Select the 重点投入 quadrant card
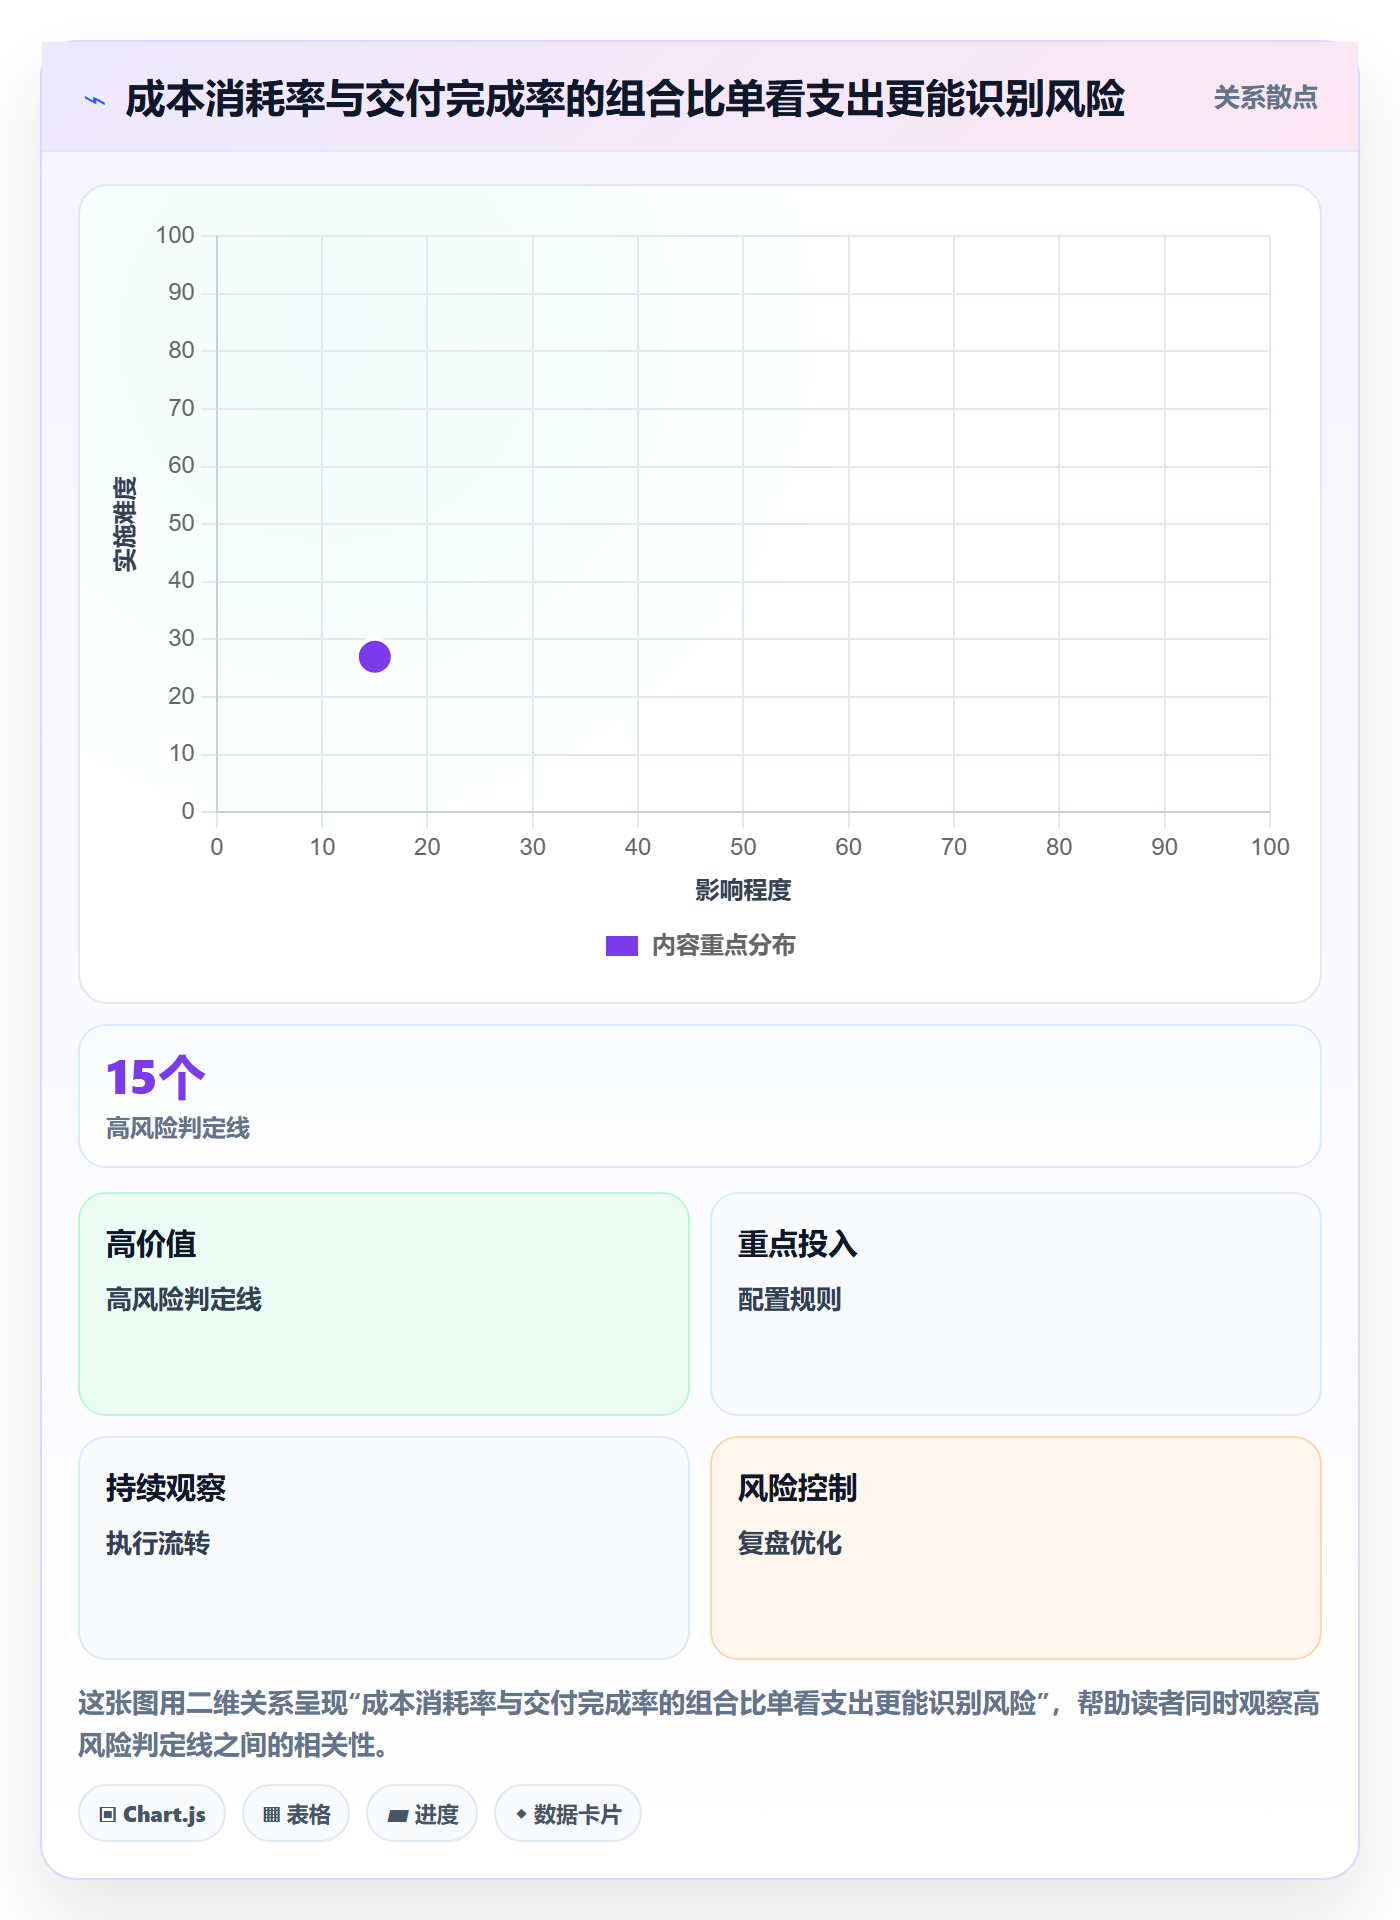Viewport: 1400px width, 1920px height. click(x=1016, y=1304)
